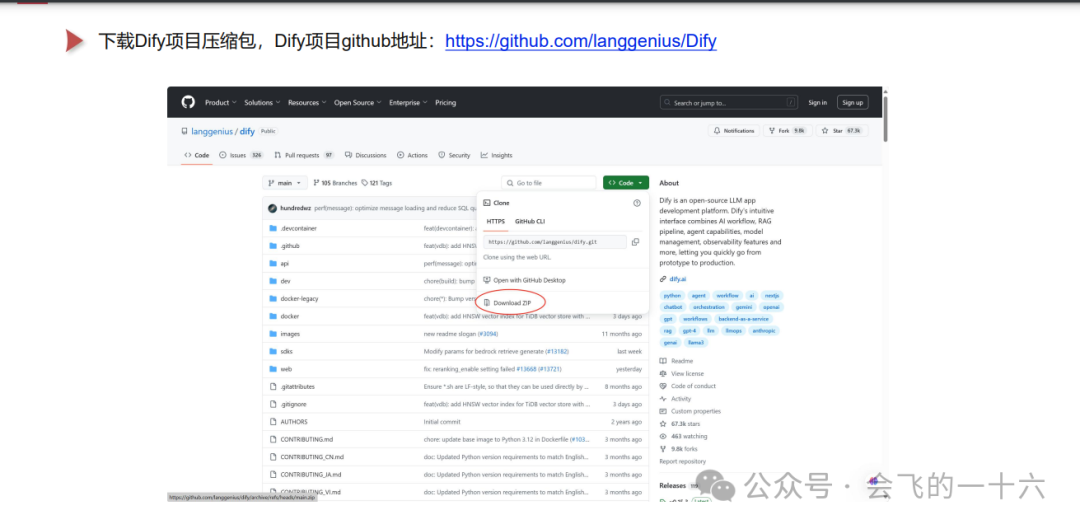Image resolution: width=1080 pixels, height=529 pixels.
Task: Click the star icon beside 67.3k stars
Action: point(663,424)
